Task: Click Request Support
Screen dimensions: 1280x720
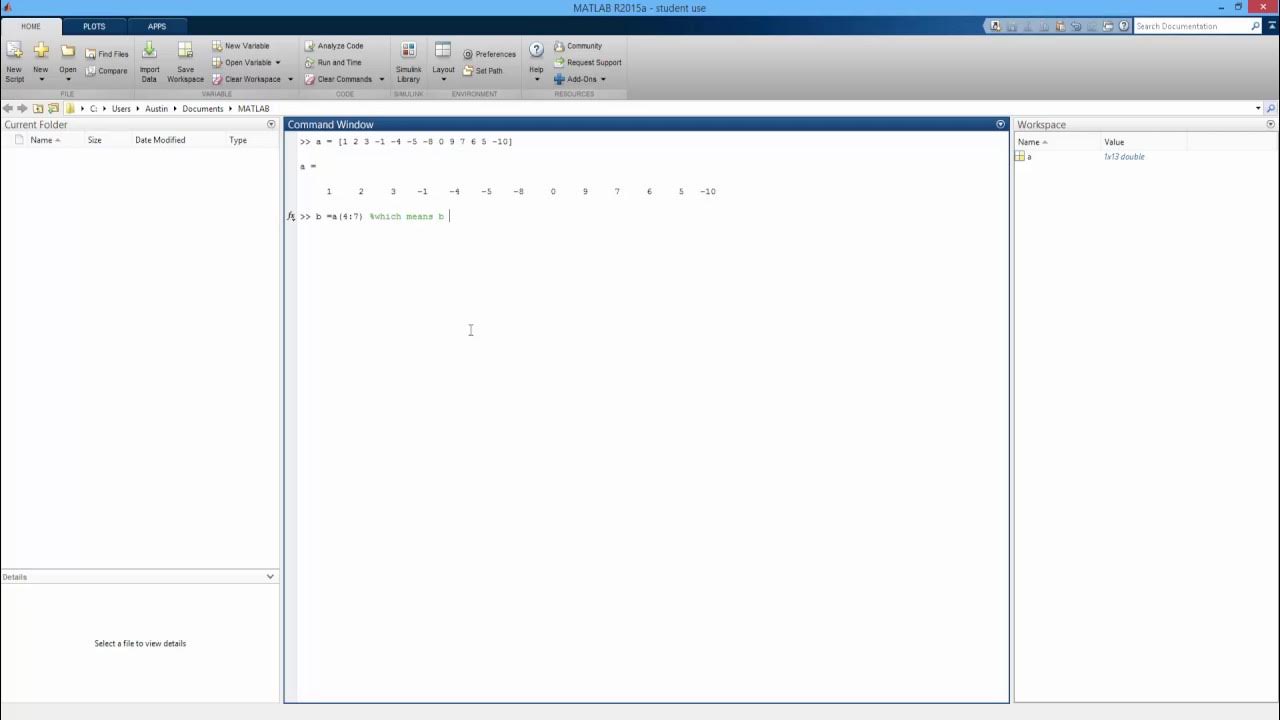Action: pyautogui.click(x=588, y=62)
